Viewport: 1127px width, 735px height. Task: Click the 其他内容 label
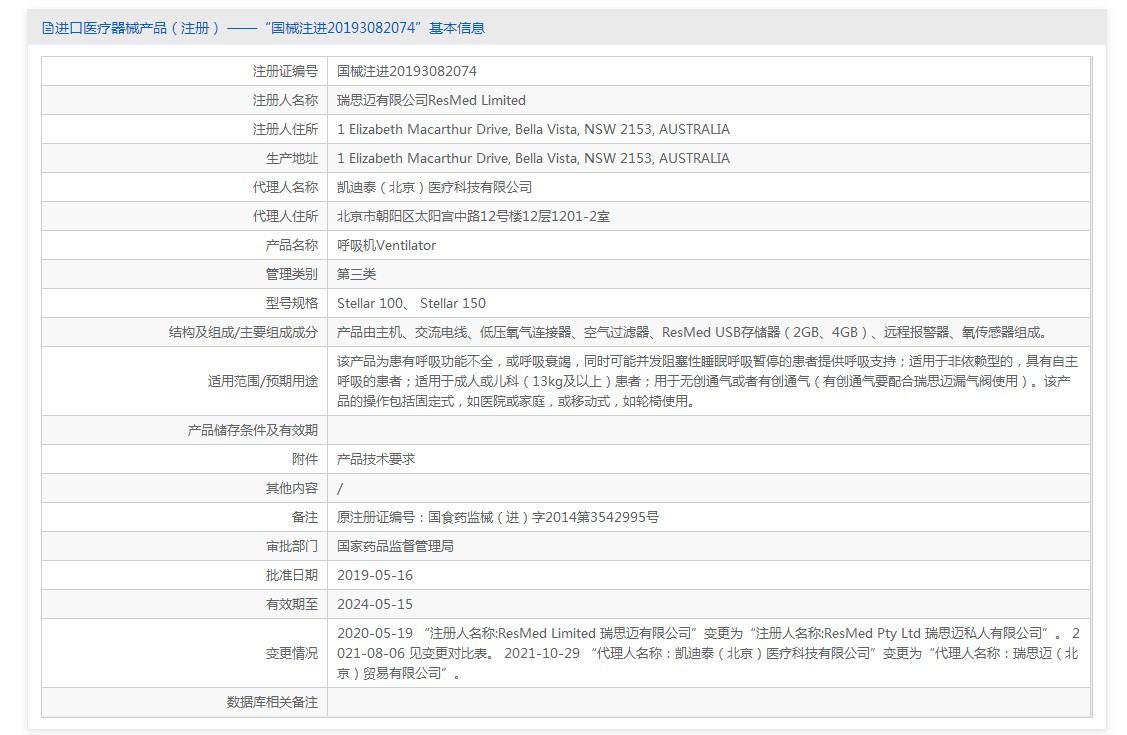point(292,488)
